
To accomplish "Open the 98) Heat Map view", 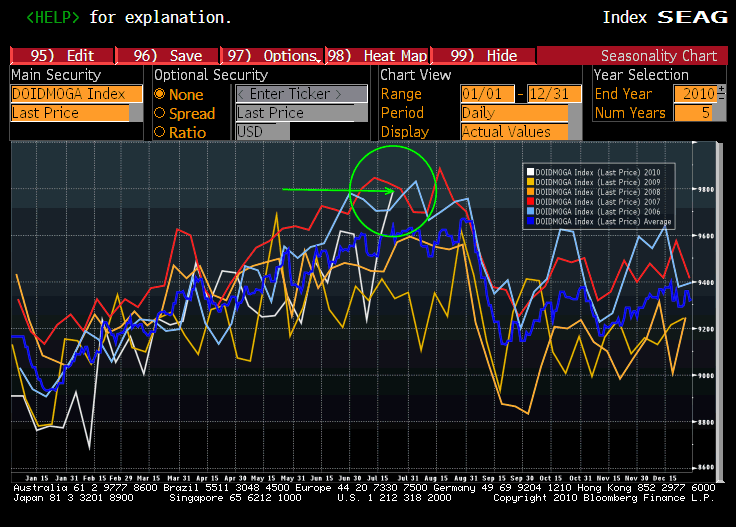I will (374, 56).
